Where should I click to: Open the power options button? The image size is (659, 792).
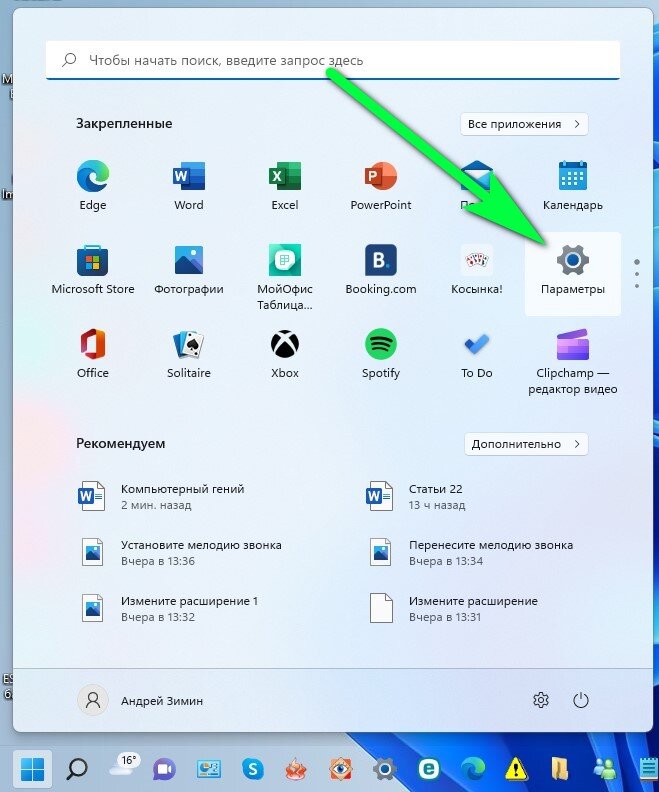point(581,700)
